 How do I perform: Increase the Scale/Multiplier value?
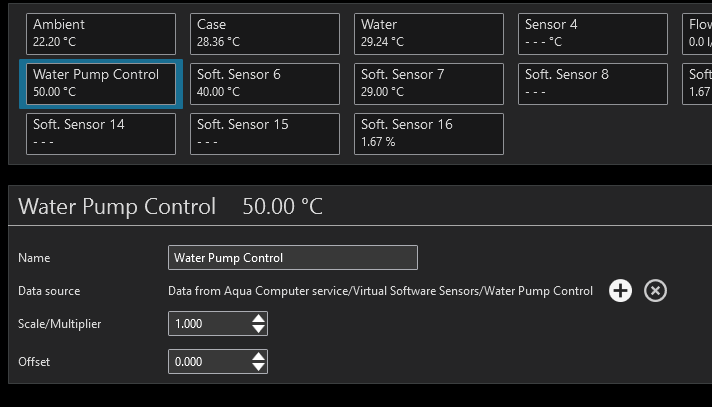259,319
